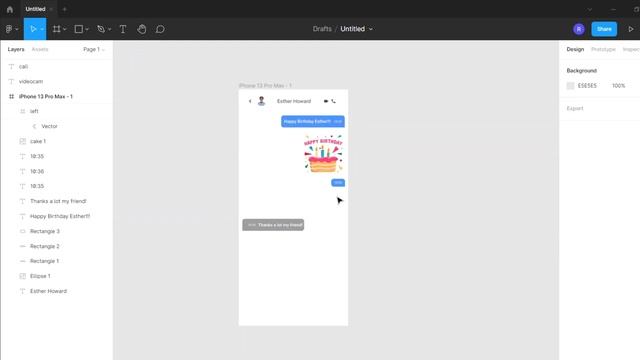Switch to the Design tab
640x360 pixels.
[575, 49]
